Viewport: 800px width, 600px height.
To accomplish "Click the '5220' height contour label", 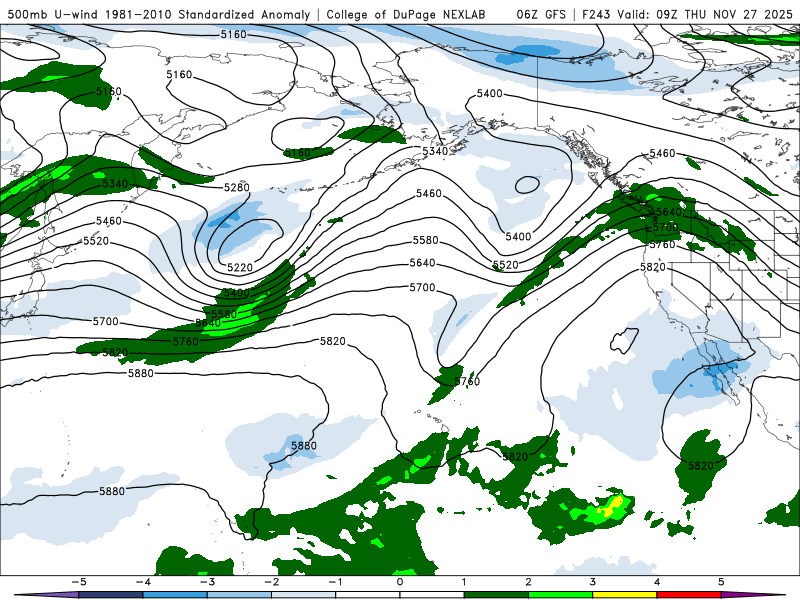I will pyautogui.click(x=240, y=267).
